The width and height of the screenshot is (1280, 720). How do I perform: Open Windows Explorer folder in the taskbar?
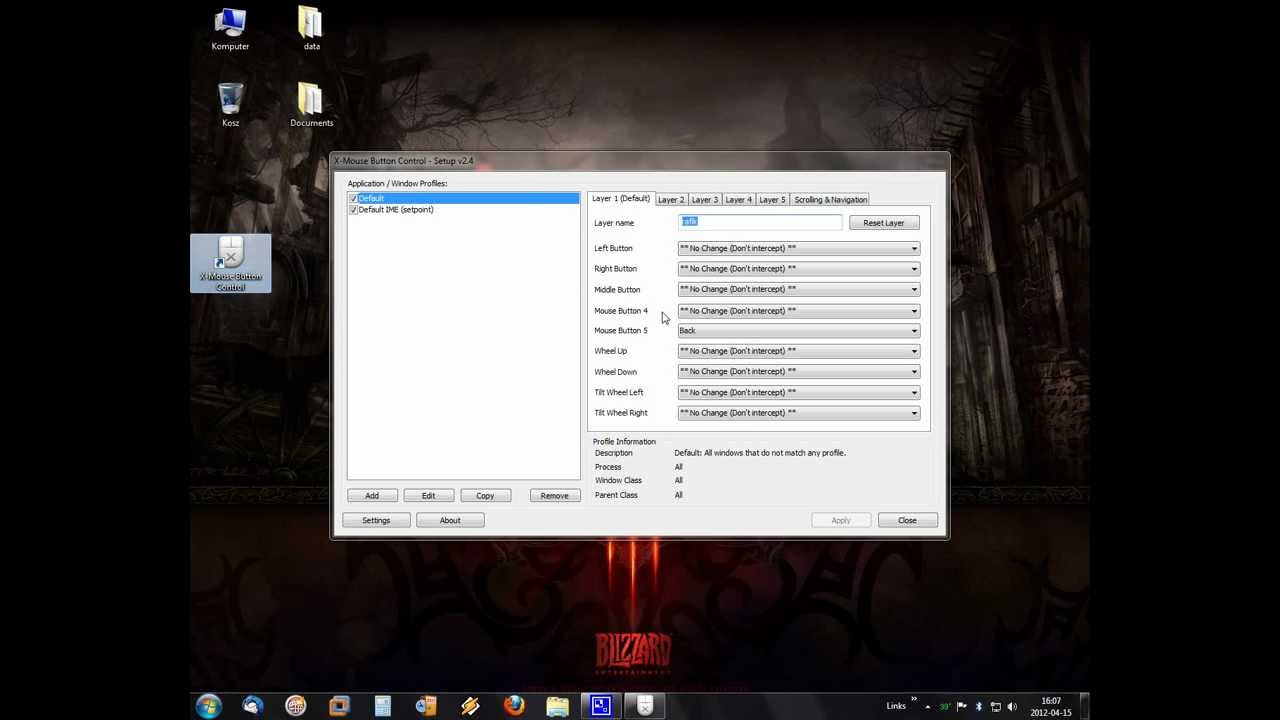coord(558,706)
